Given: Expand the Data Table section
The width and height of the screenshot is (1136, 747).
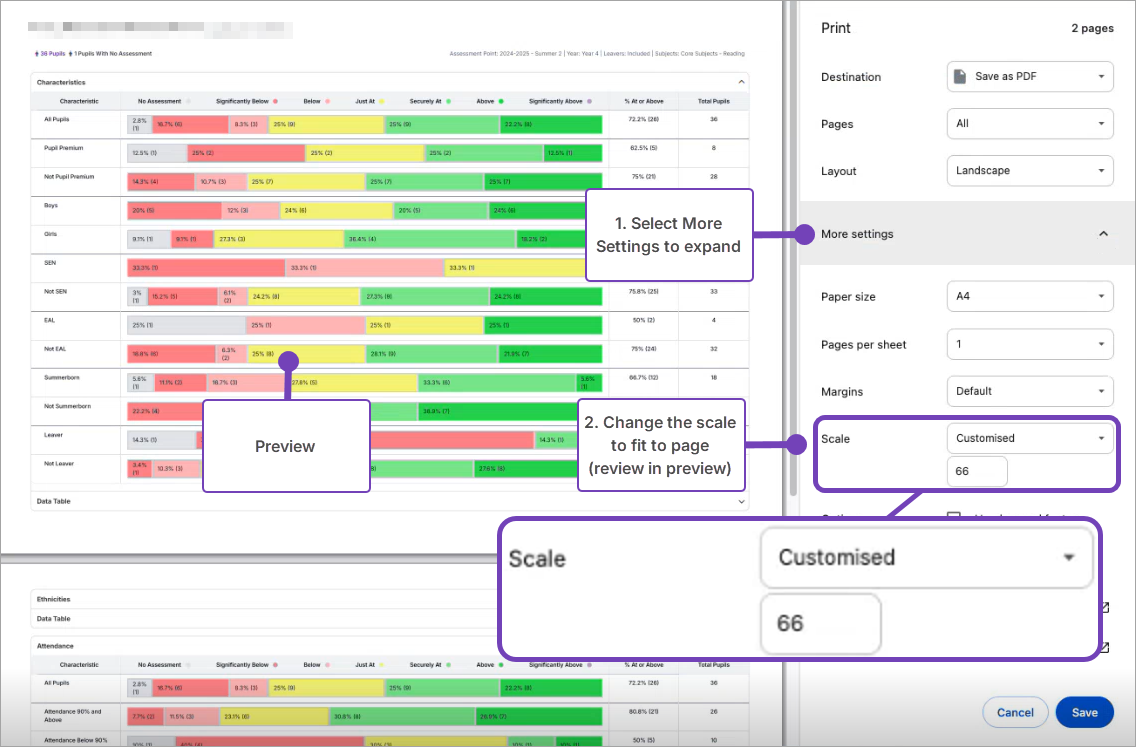Looking at the screenshot, I should [x=741, y=500].
